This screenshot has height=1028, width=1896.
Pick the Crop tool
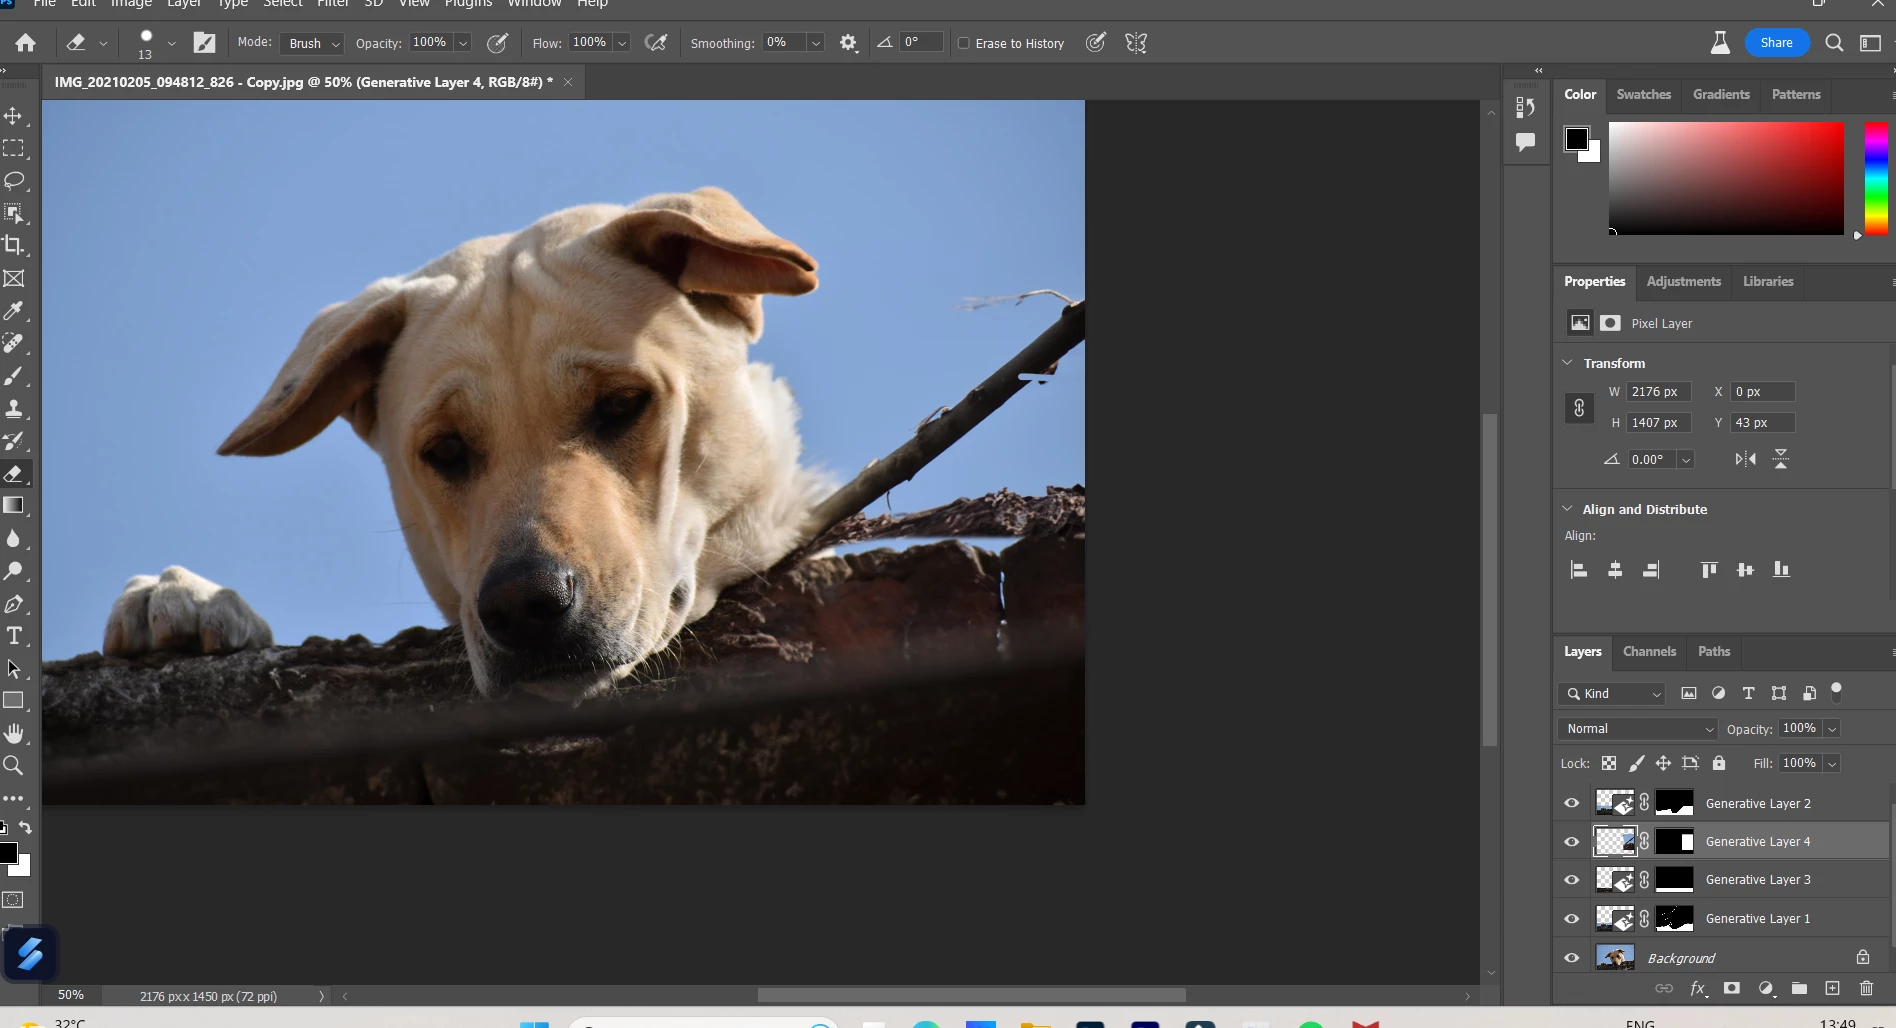(x=14, y=246)
